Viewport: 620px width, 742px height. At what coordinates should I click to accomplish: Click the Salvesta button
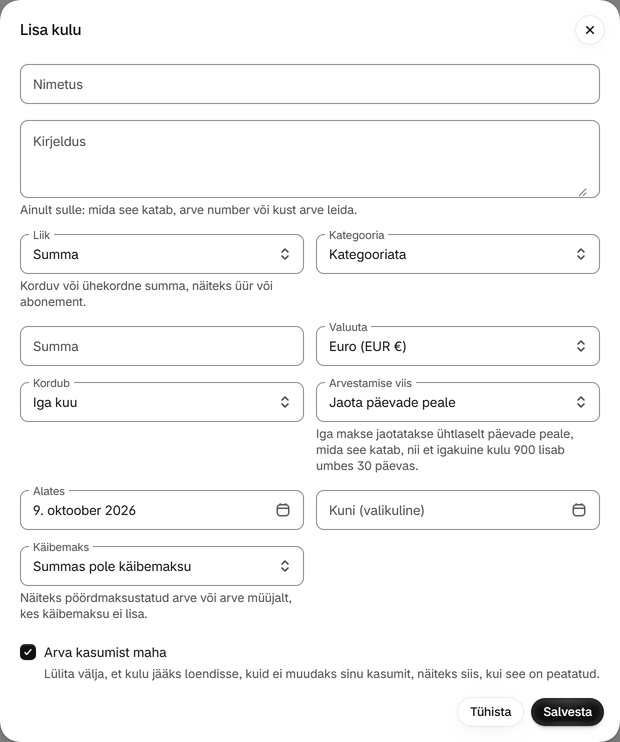[567, 712]
